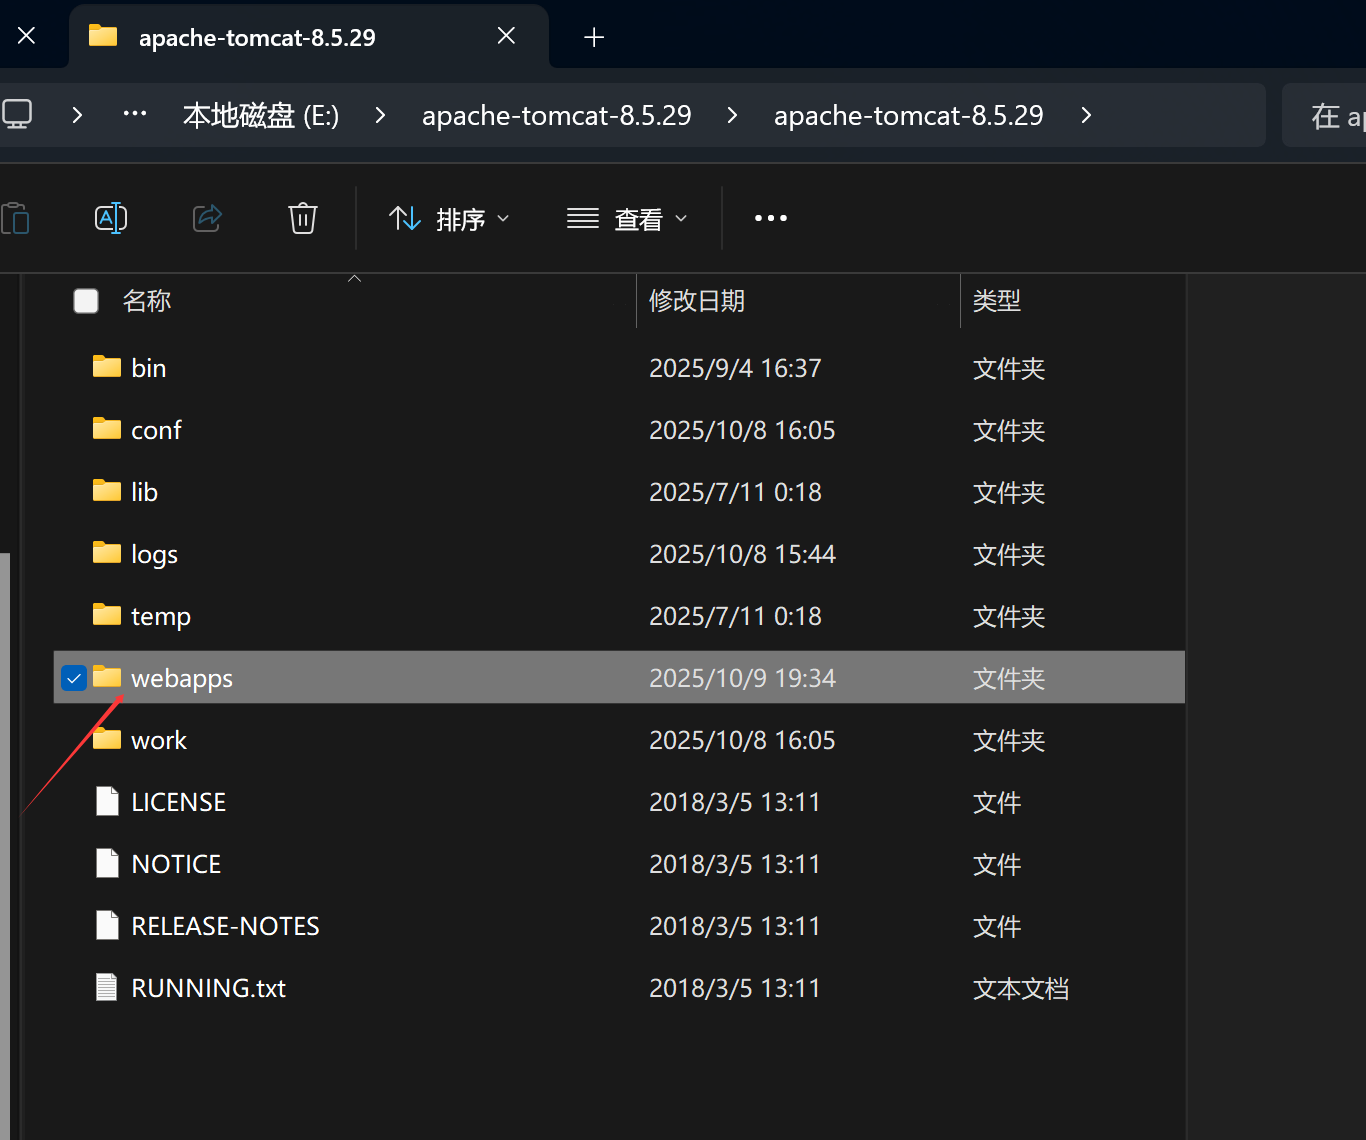
Task: Expand chevron after last apache-tomcat-8.5.29 breadcrumb
Action: click(x=1086, y=115)
